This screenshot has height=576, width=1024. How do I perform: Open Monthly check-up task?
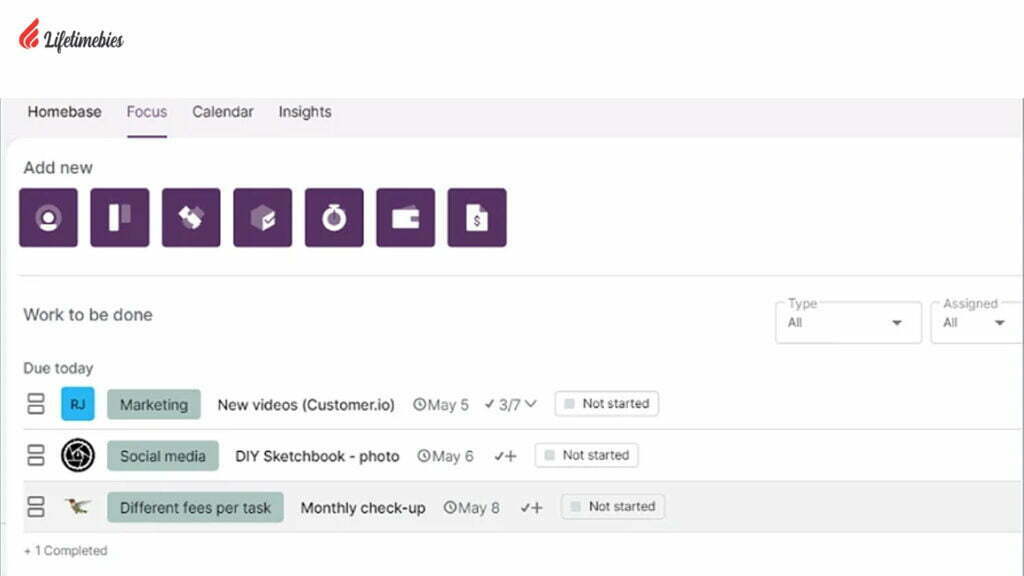363,507
